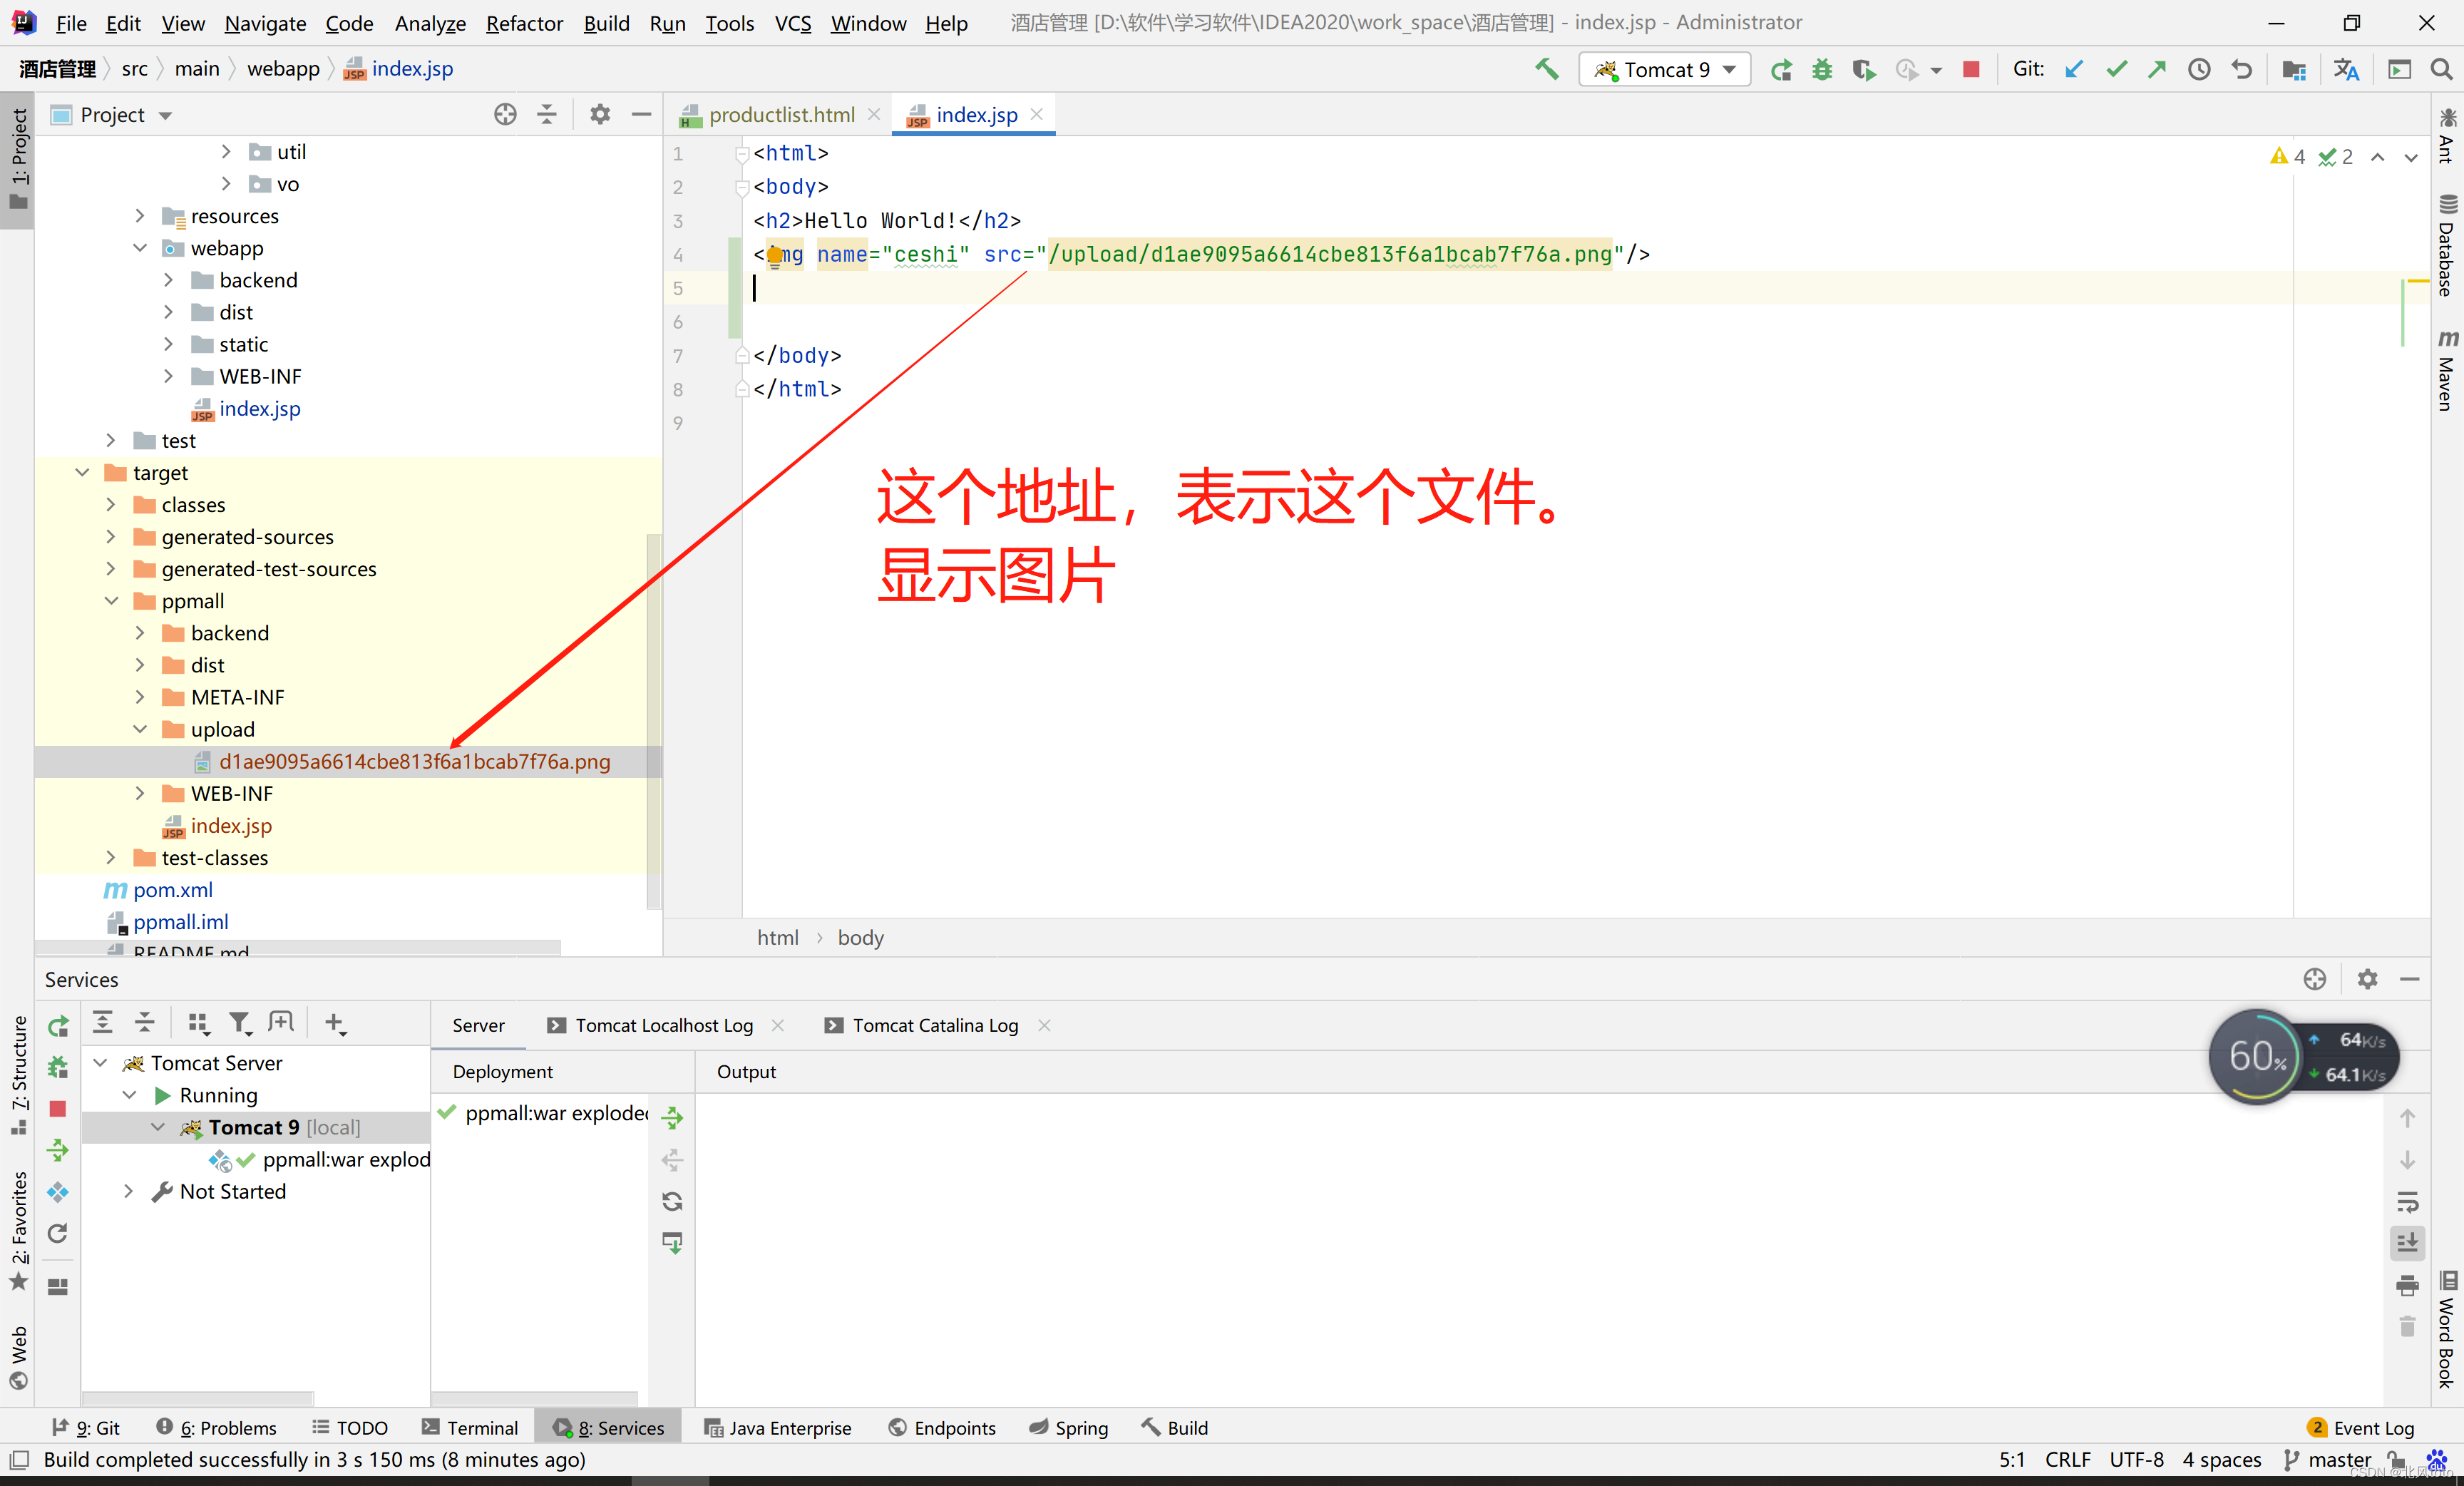The height and width of the screenshot is (1486, 2464).
Task: Click the Build project hammer icon
Action: 1547,69
